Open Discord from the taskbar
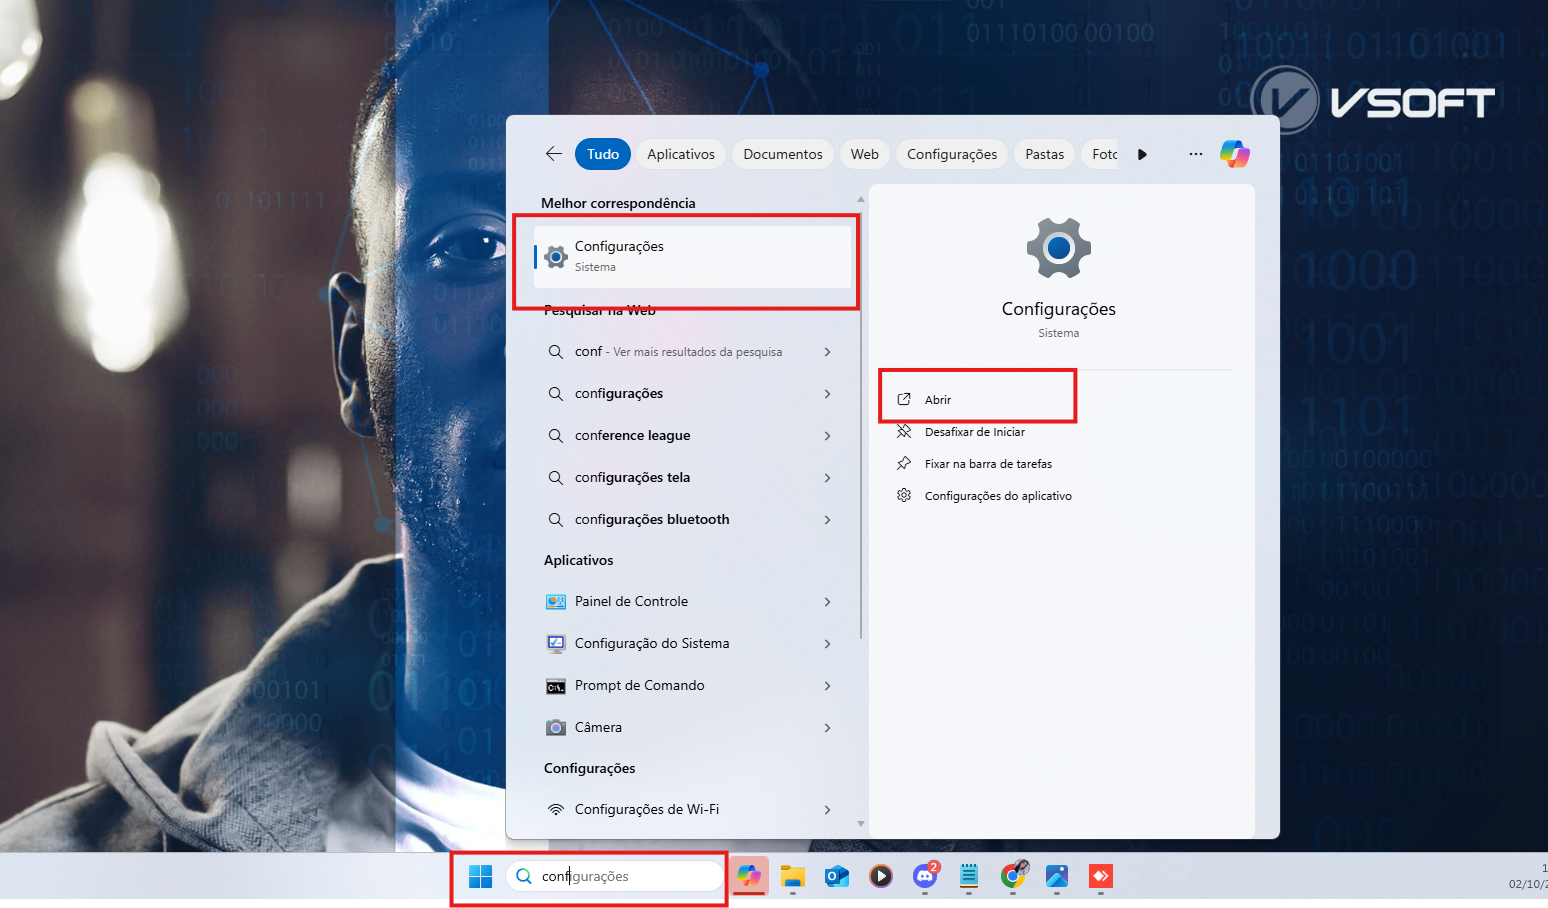 point(925,877)
